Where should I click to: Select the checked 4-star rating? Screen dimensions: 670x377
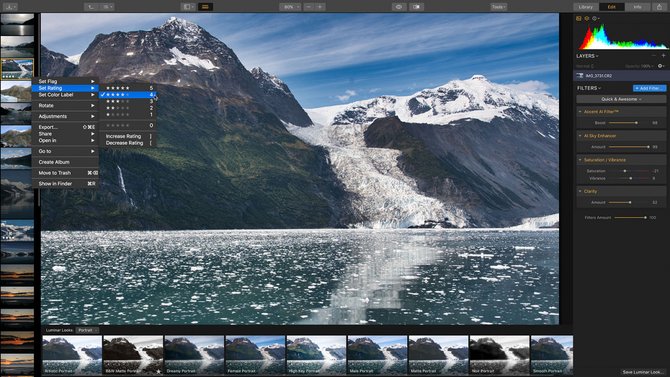127,94
